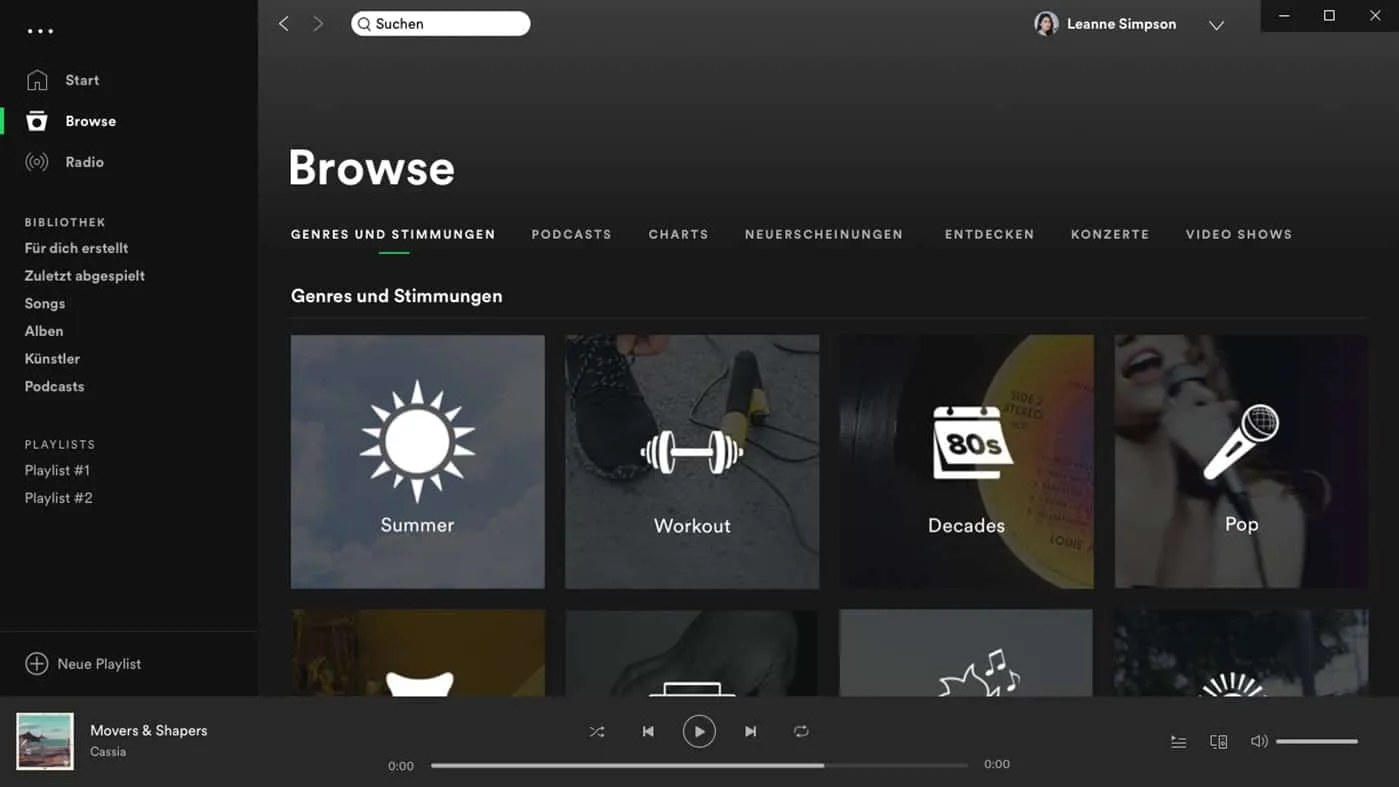Select the Radio broadcast icon
The width and height of the screenshot is (1399, 787).
pos(37,162)
